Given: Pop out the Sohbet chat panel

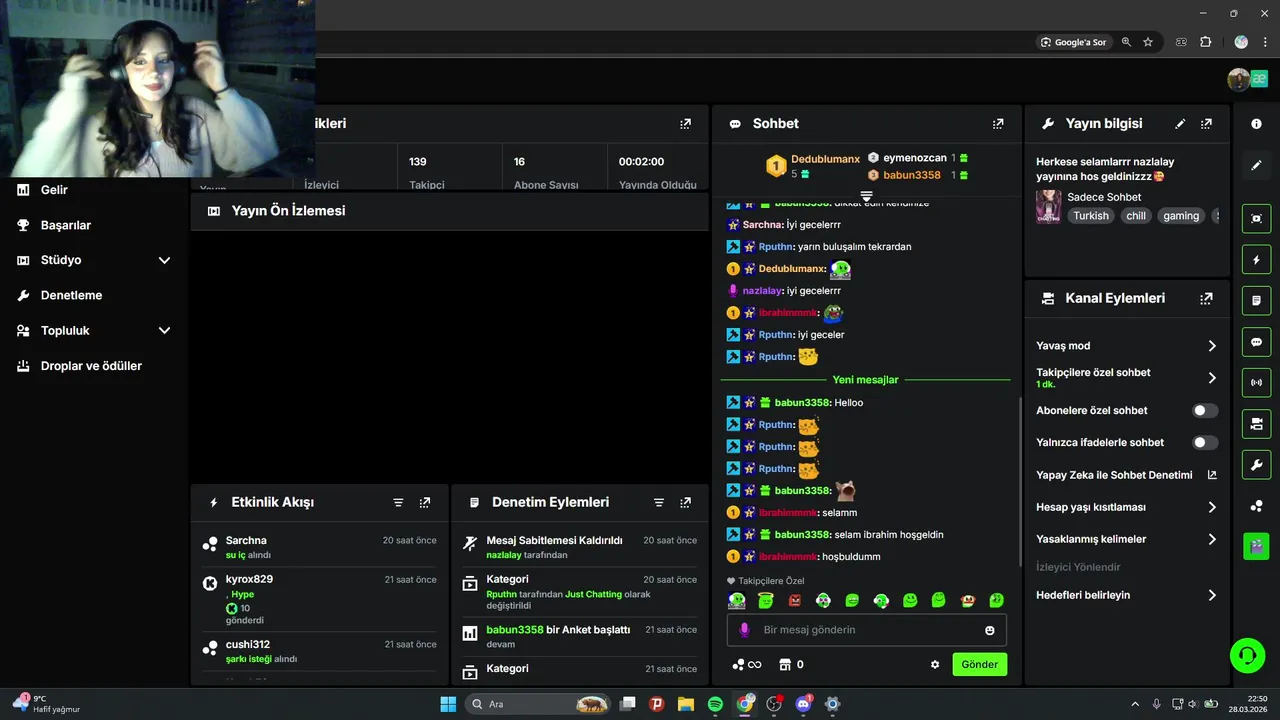Looking at the screenshot, I should pyautogui.click(x=998, y=124).
